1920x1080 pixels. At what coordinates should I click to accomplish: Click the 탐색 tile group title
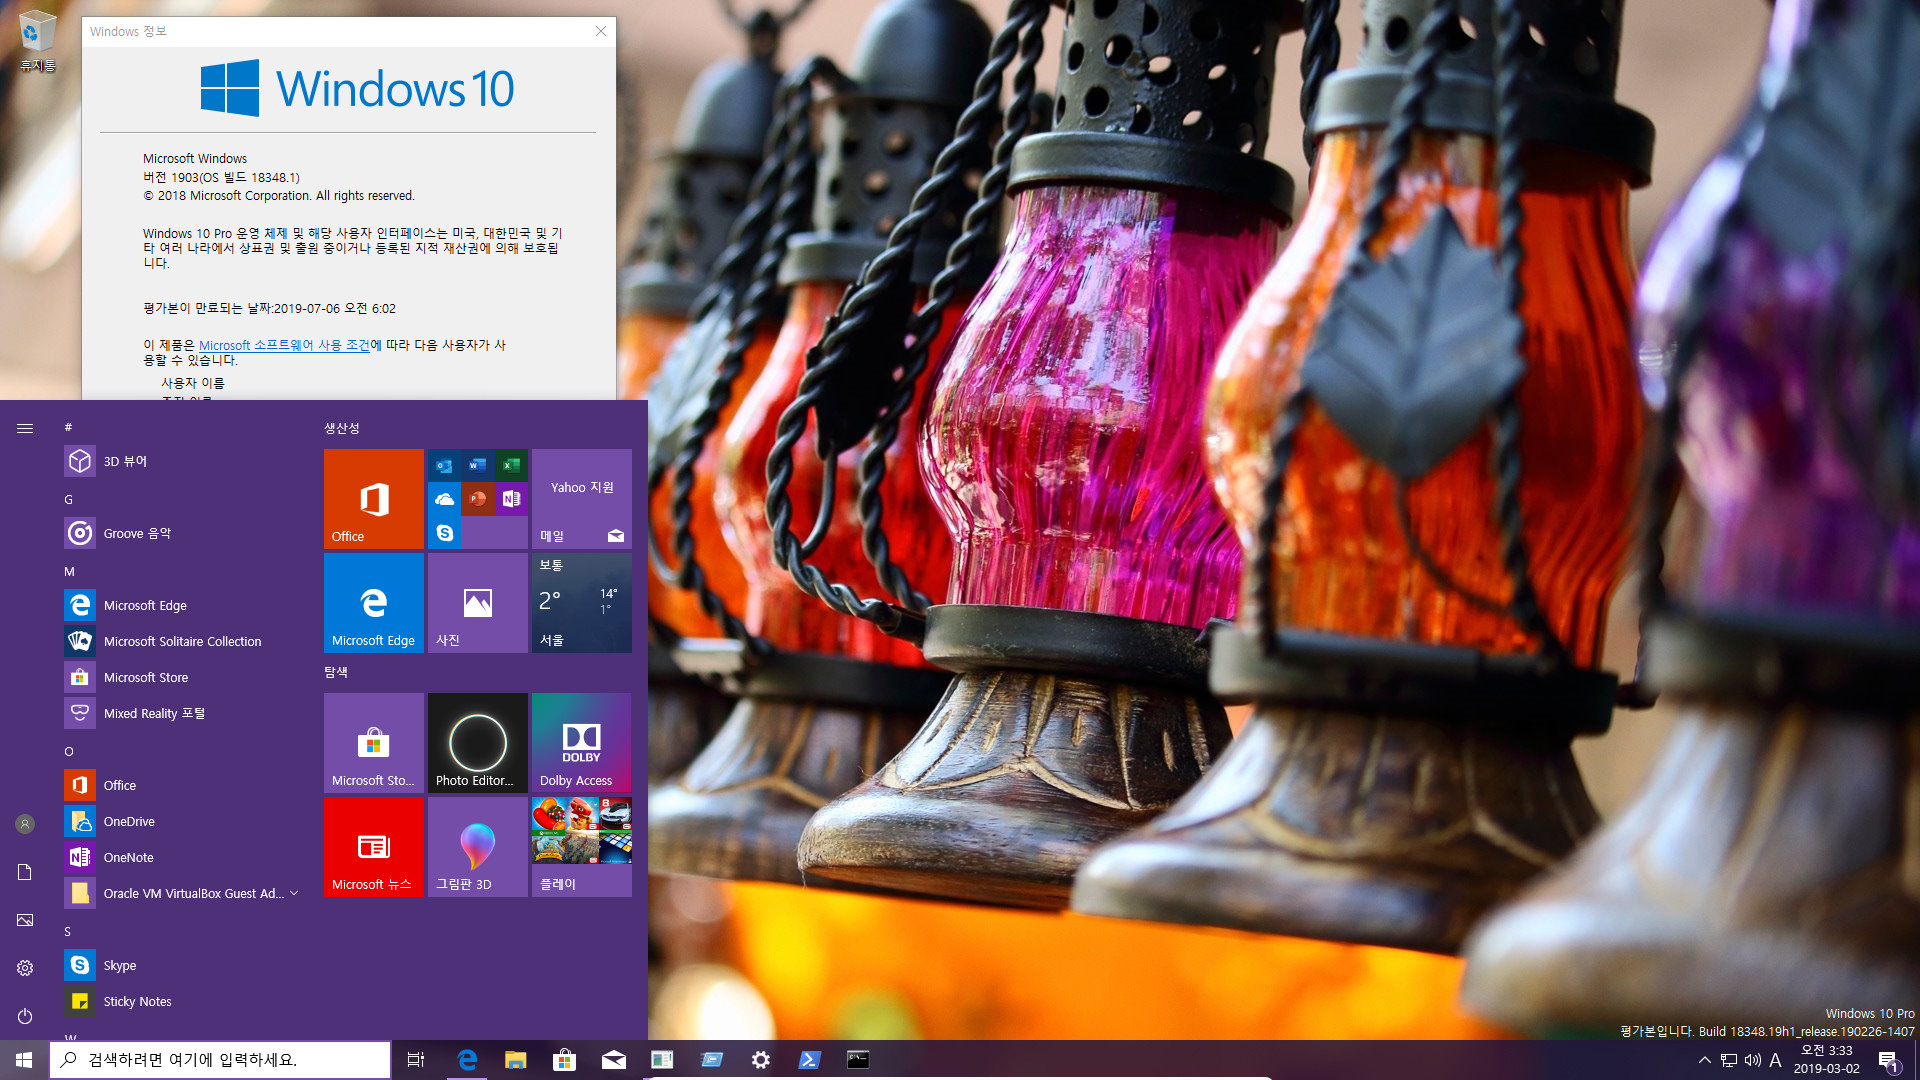pos(336,672)
